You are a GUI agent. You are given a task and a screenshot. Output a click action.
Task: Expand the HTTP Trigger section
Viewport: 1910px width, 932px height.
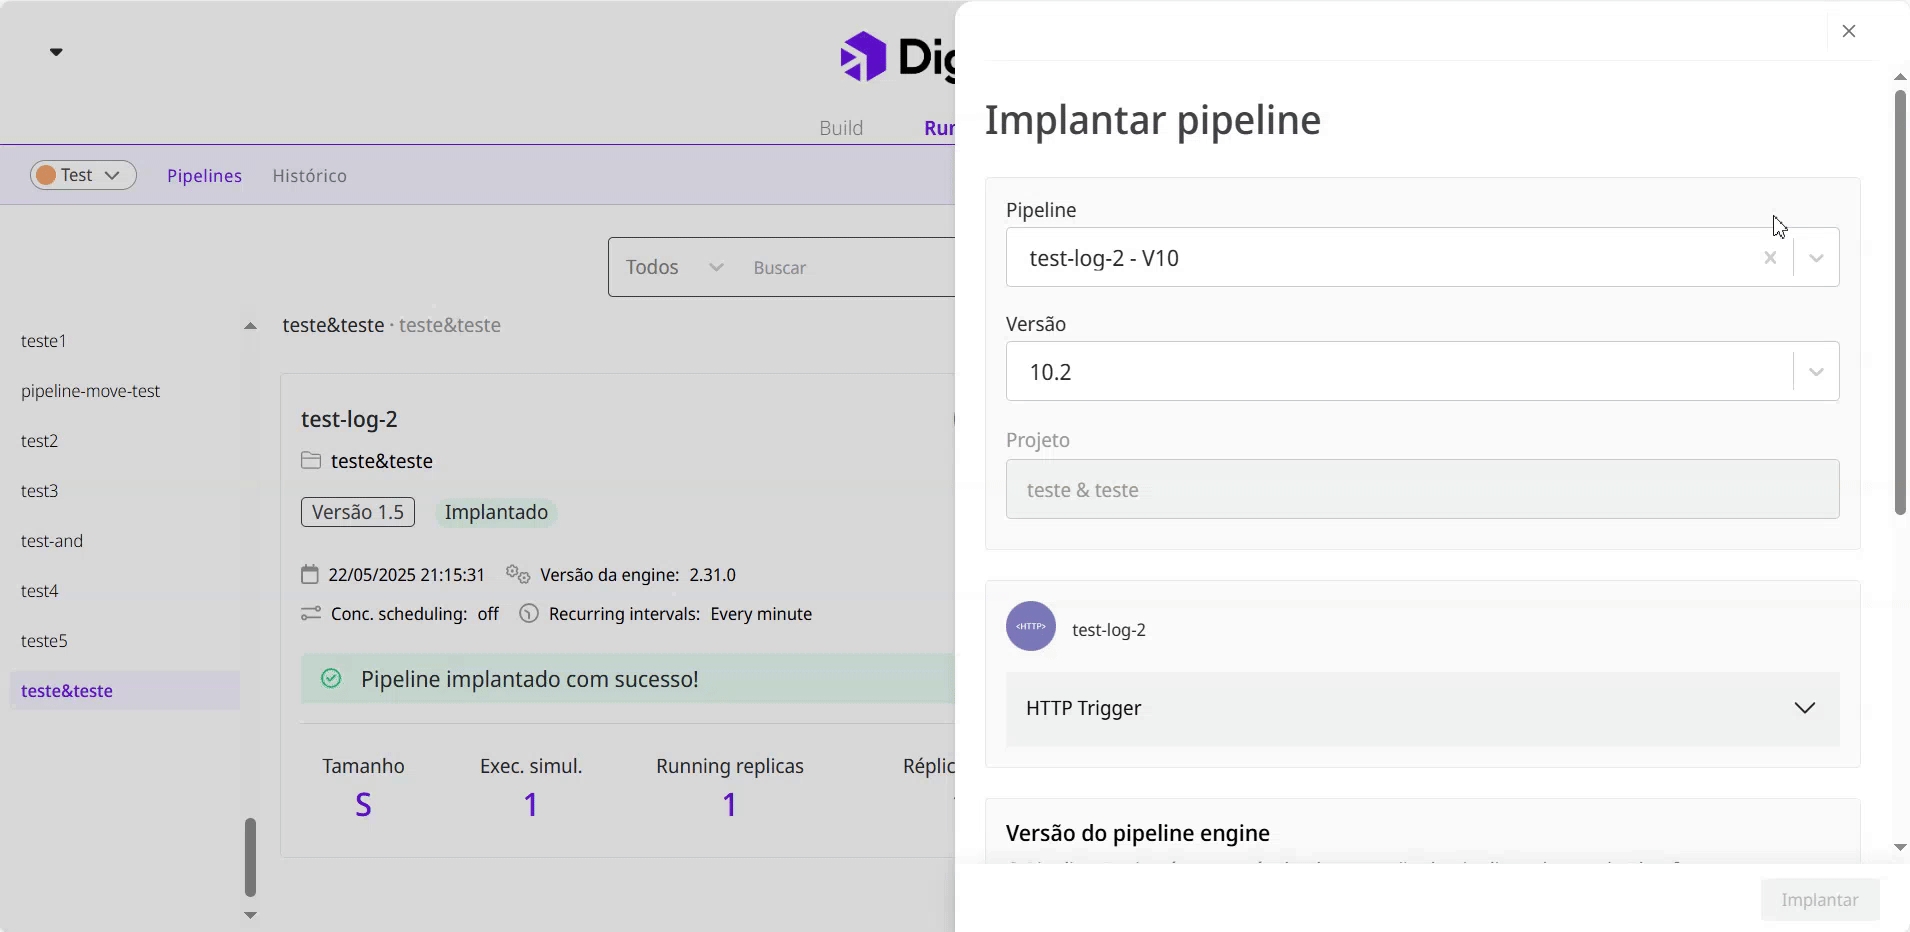coord(1804,708)
